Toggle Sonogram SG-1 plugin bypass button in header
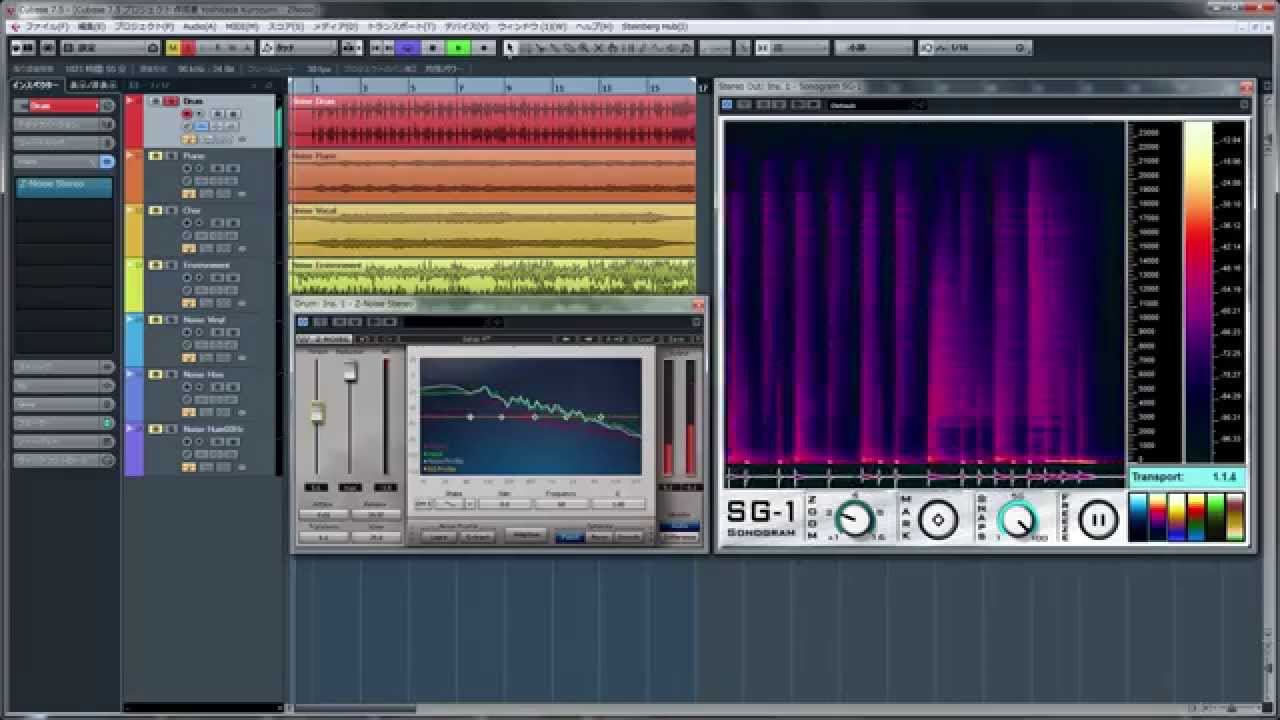Screen dimensions: 1280x720 click(x=727, y=104)
